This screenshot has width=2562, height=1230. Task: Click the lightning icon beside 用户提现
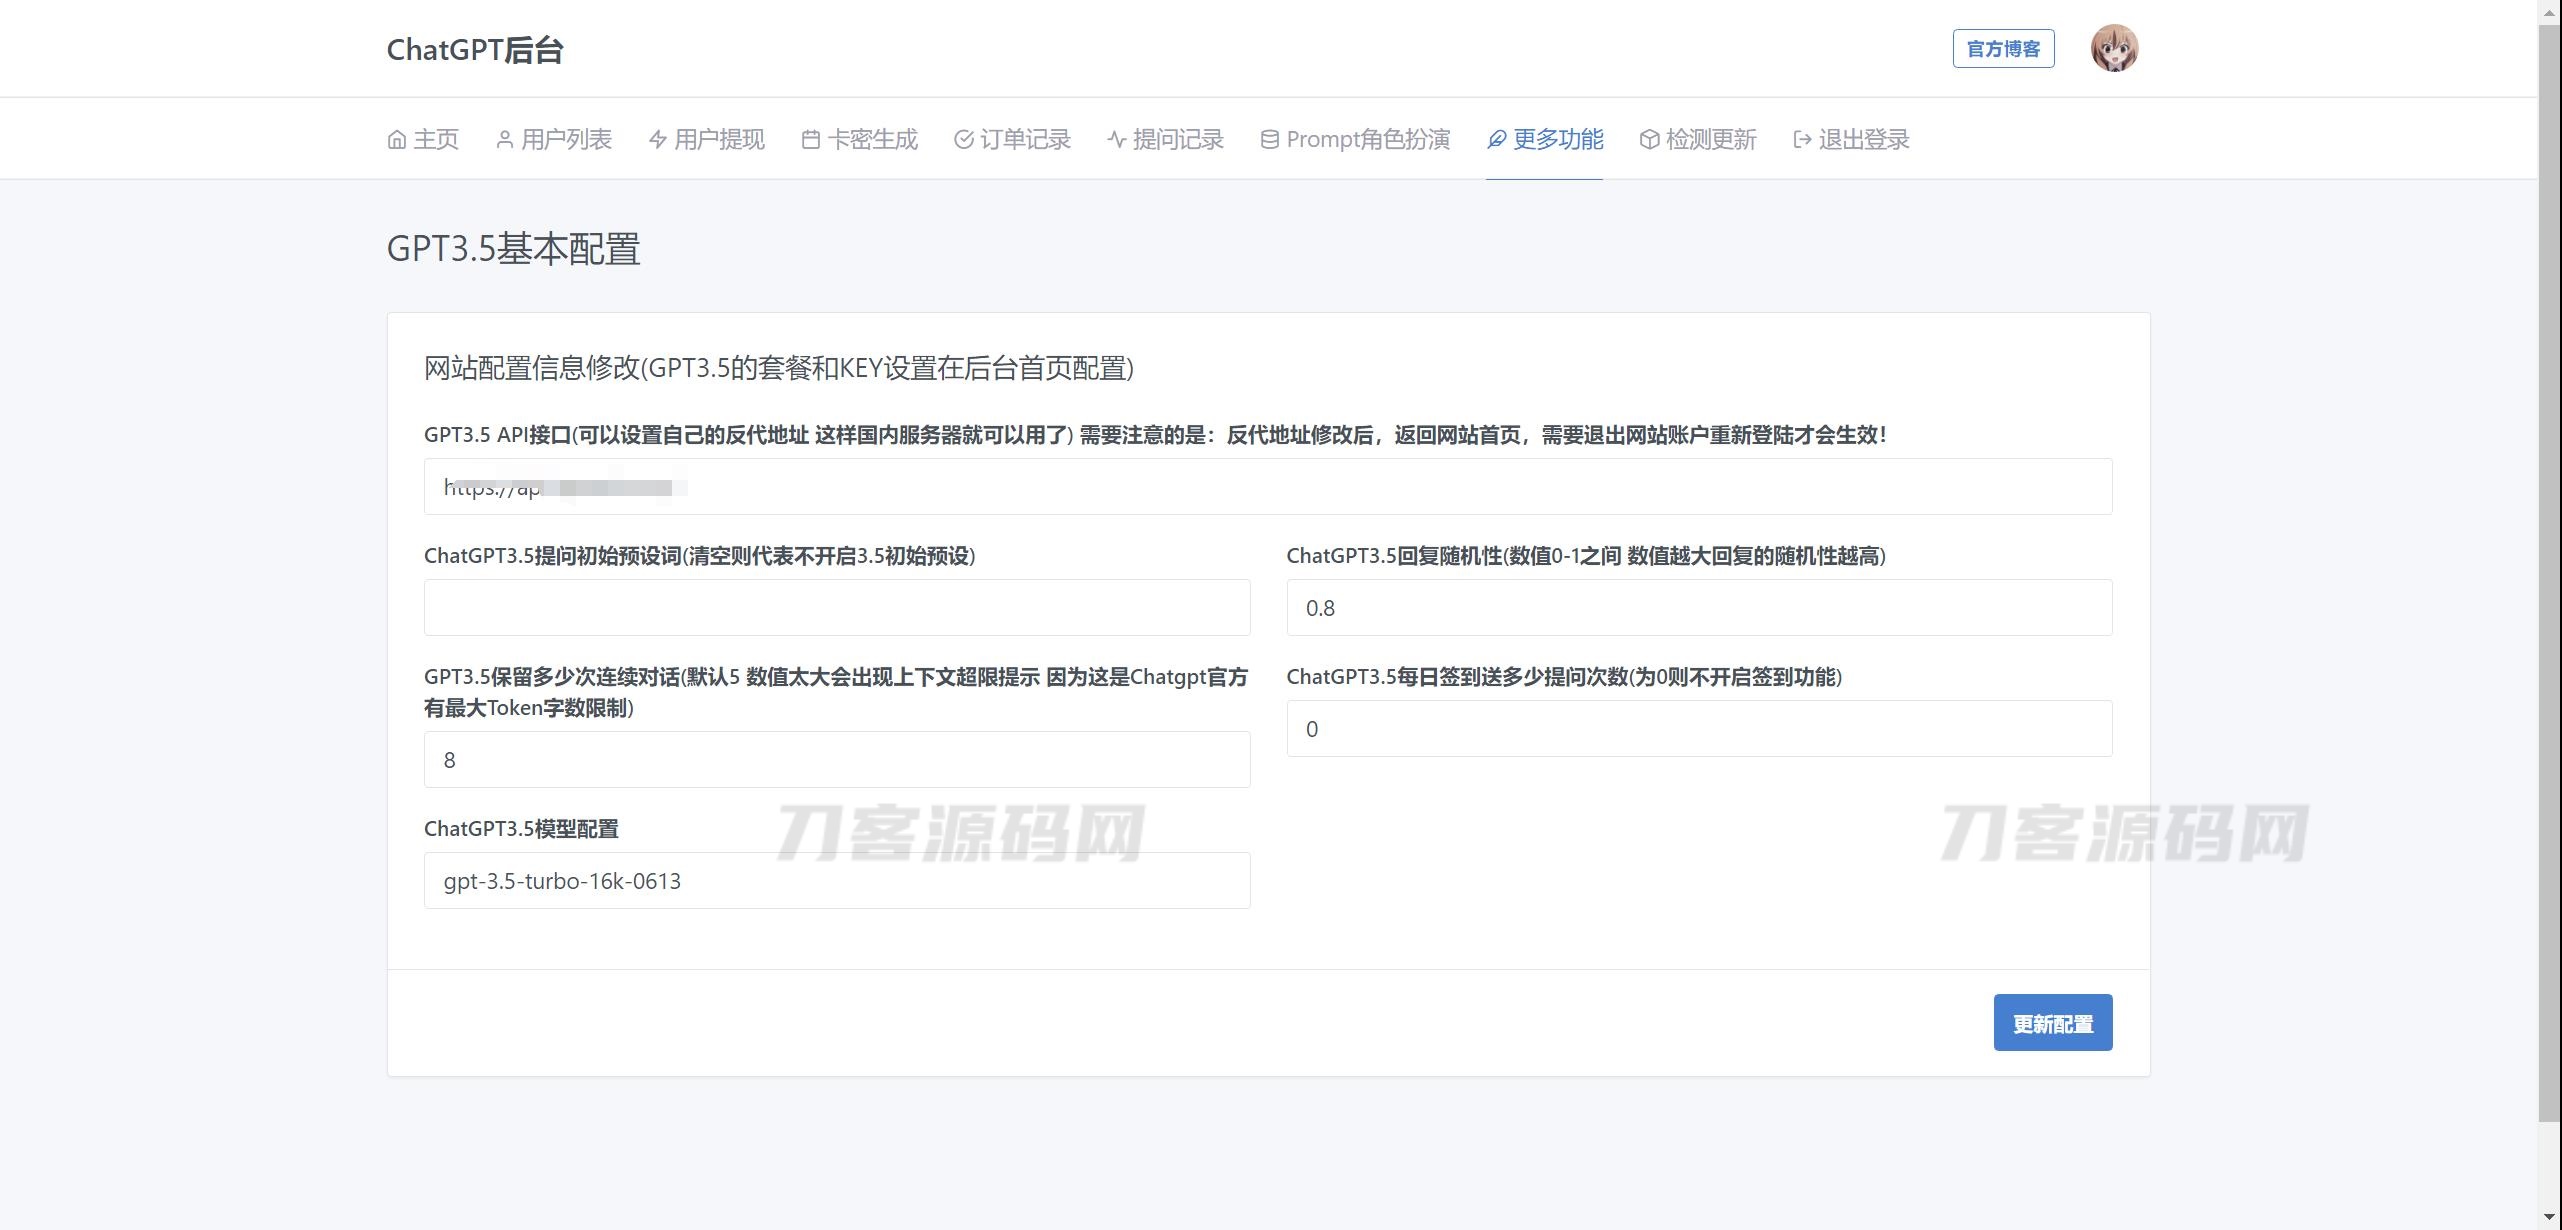[658, 140]
